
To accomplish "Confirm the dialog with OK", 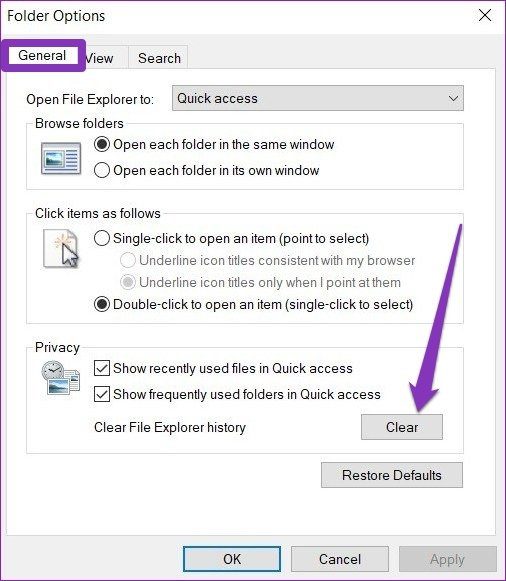I will pos(232,559).
